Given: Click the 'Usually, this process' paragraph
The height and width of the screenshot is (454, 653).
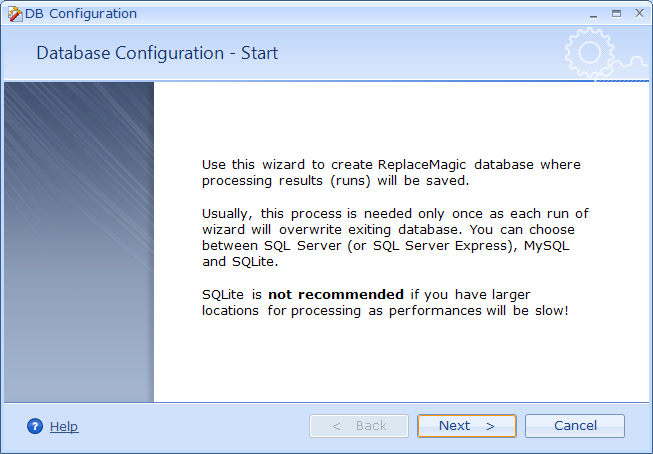Looking at the screenshot, I should click(395, 238).
